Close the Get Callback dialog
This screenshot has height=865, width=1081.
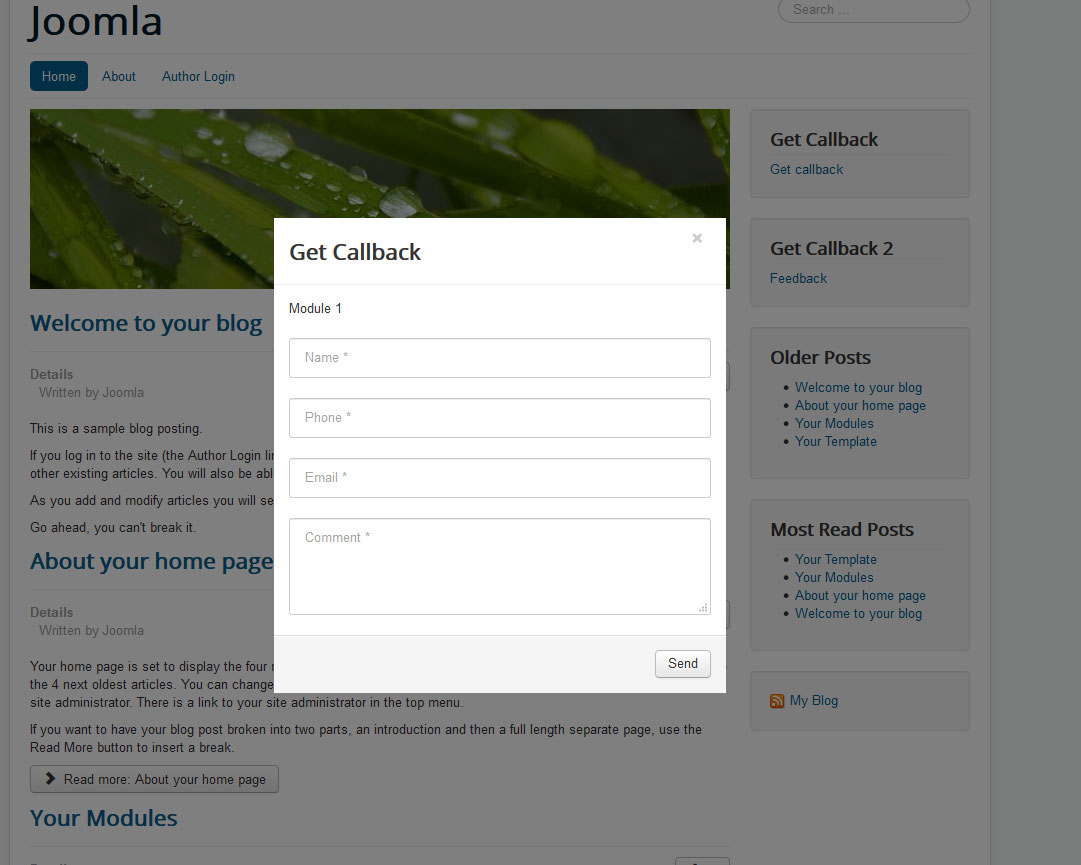coord(697,238)
